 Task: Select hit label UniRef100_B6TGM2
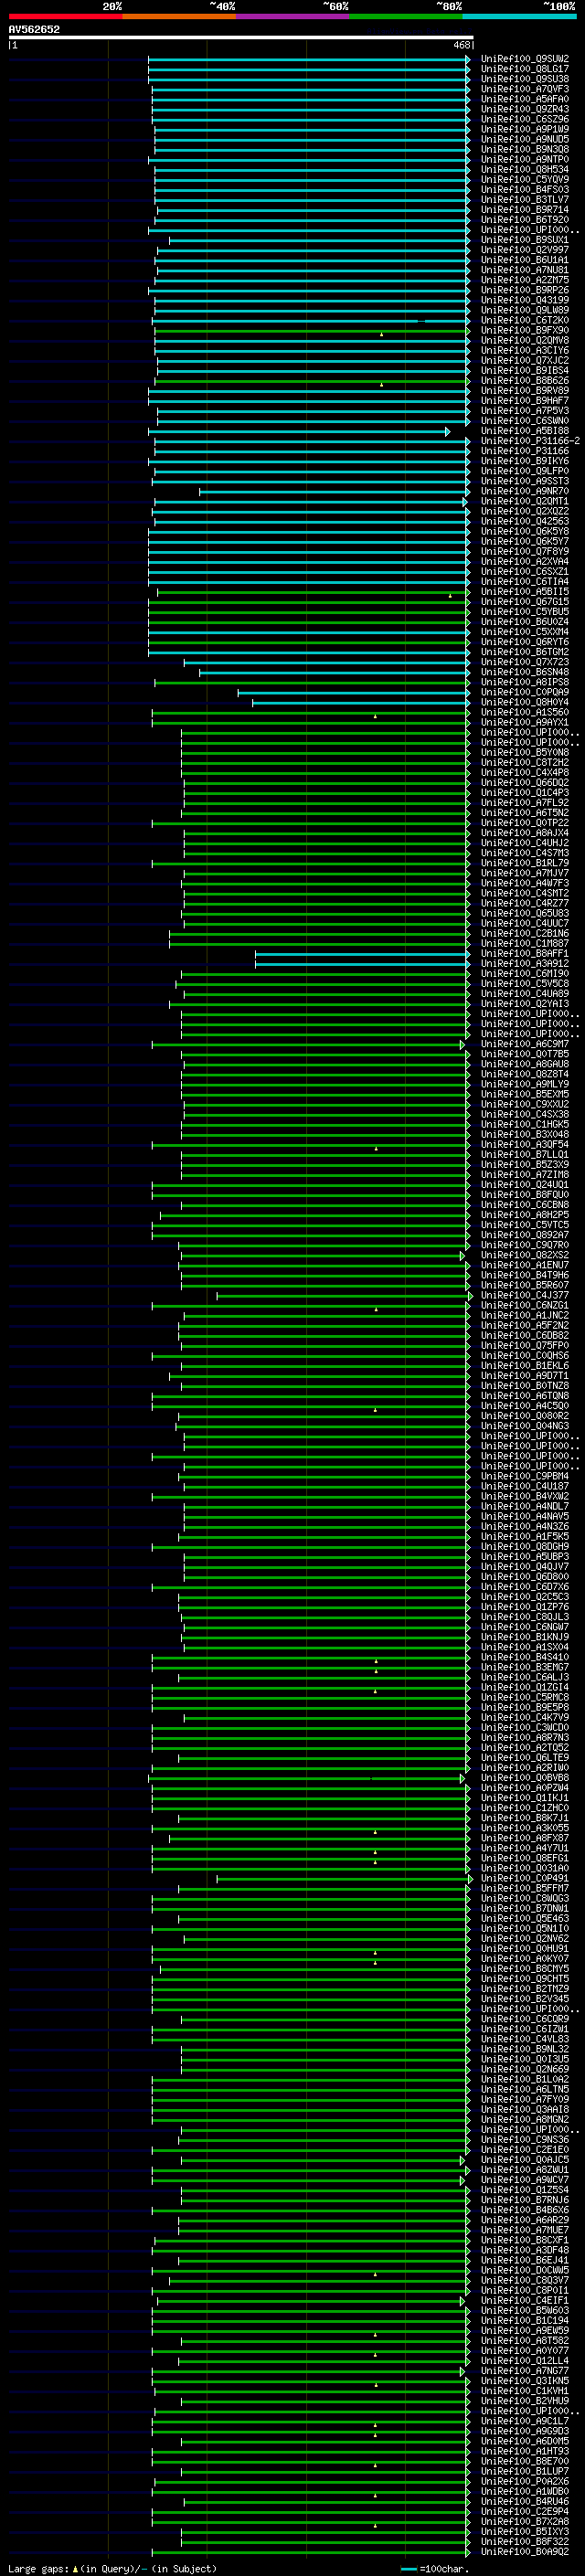click(x=525, y=652)
